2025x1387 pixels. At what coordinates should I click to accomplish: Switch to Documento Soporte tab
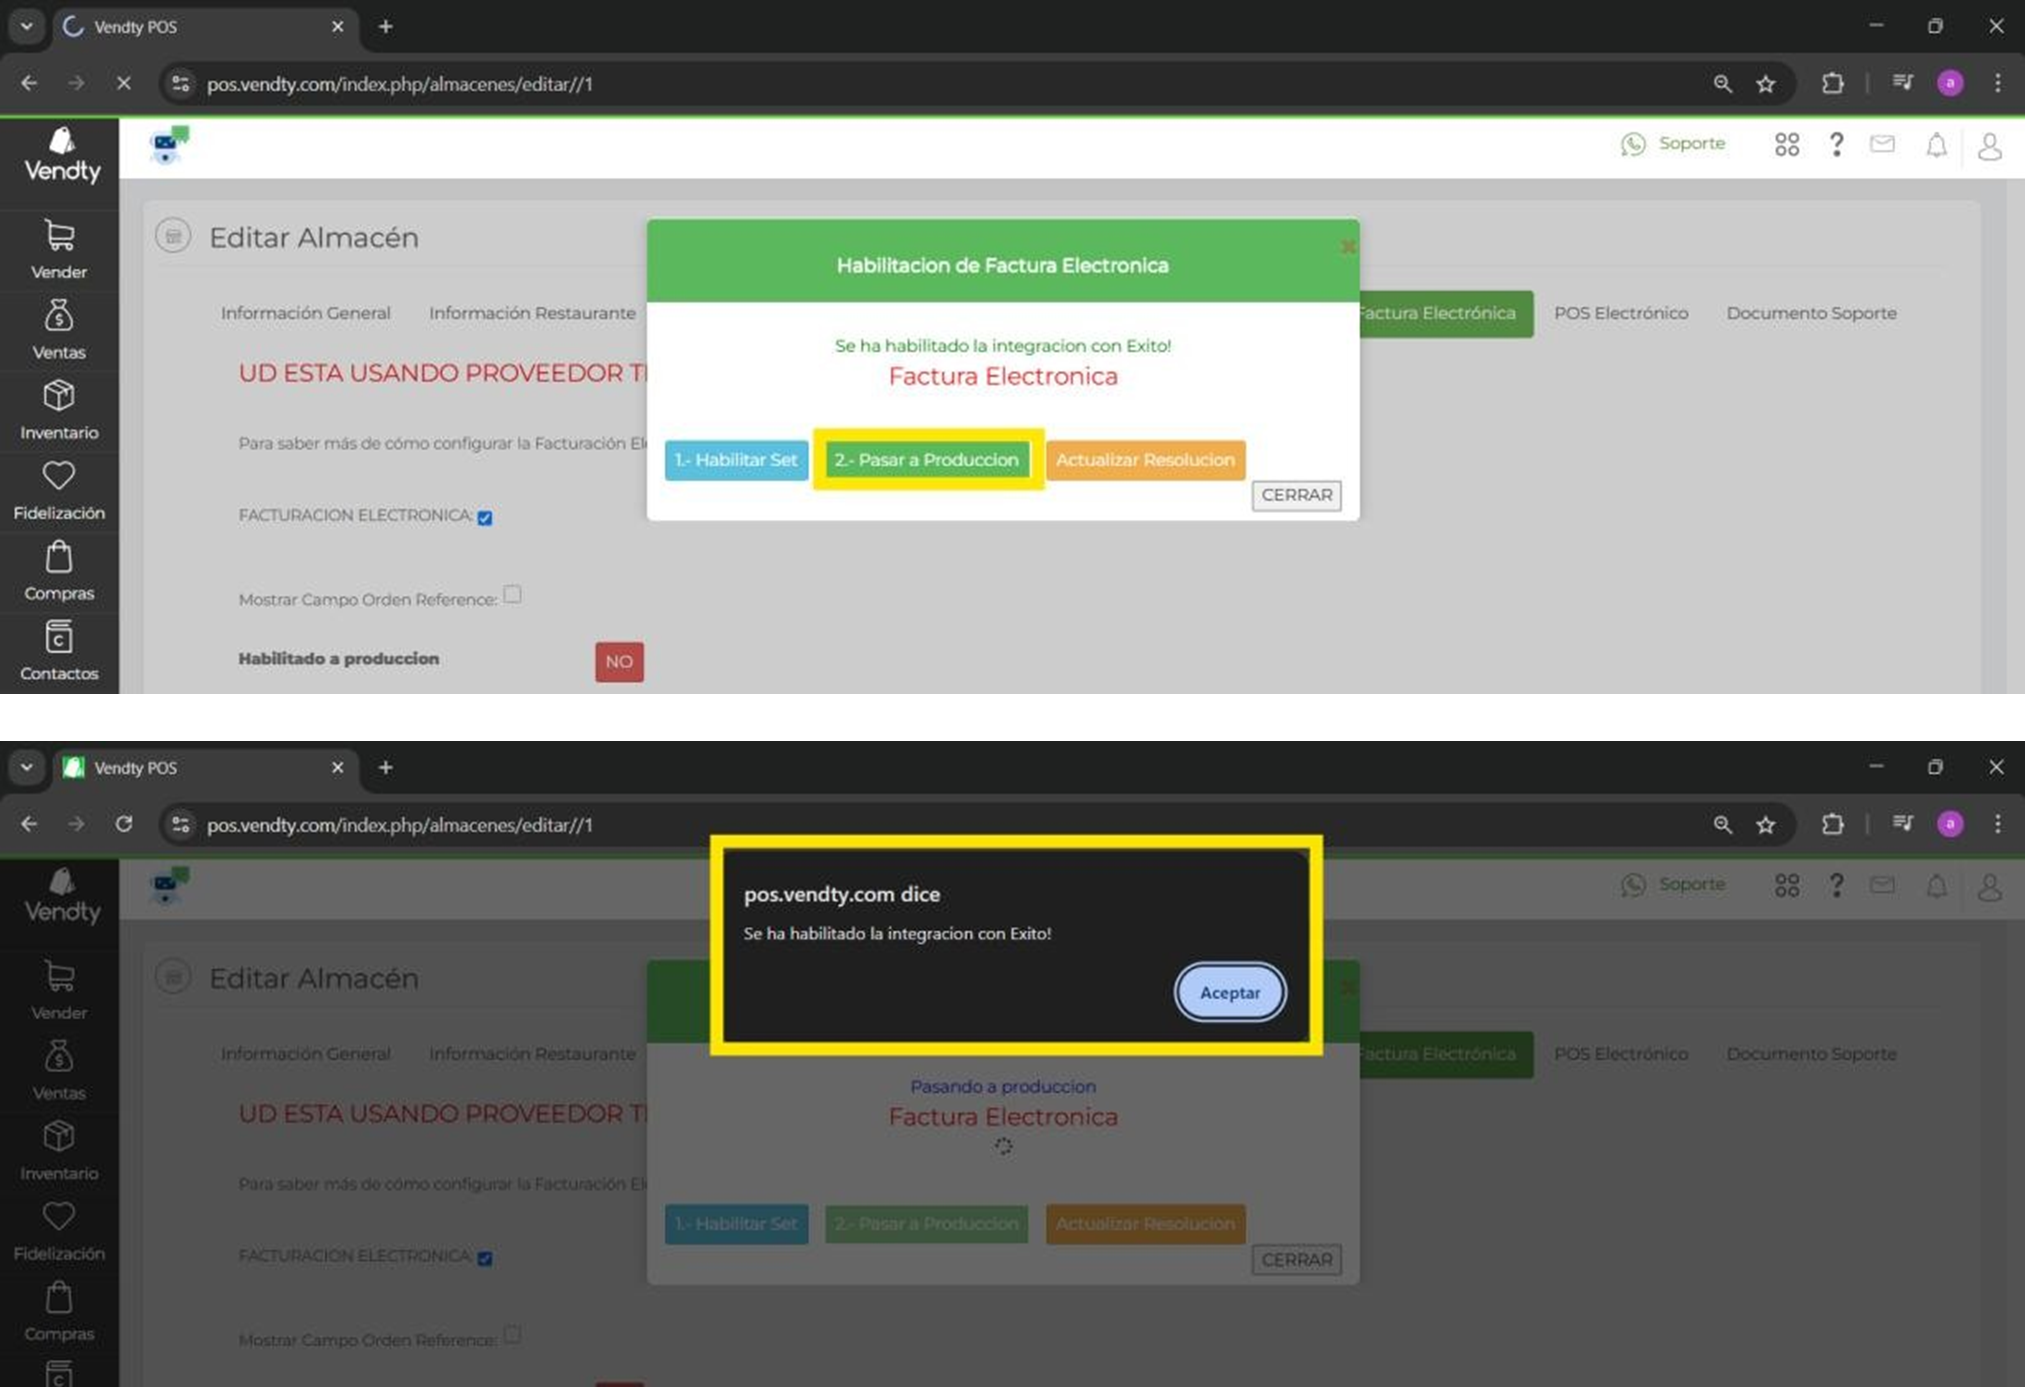[1811, 313]
